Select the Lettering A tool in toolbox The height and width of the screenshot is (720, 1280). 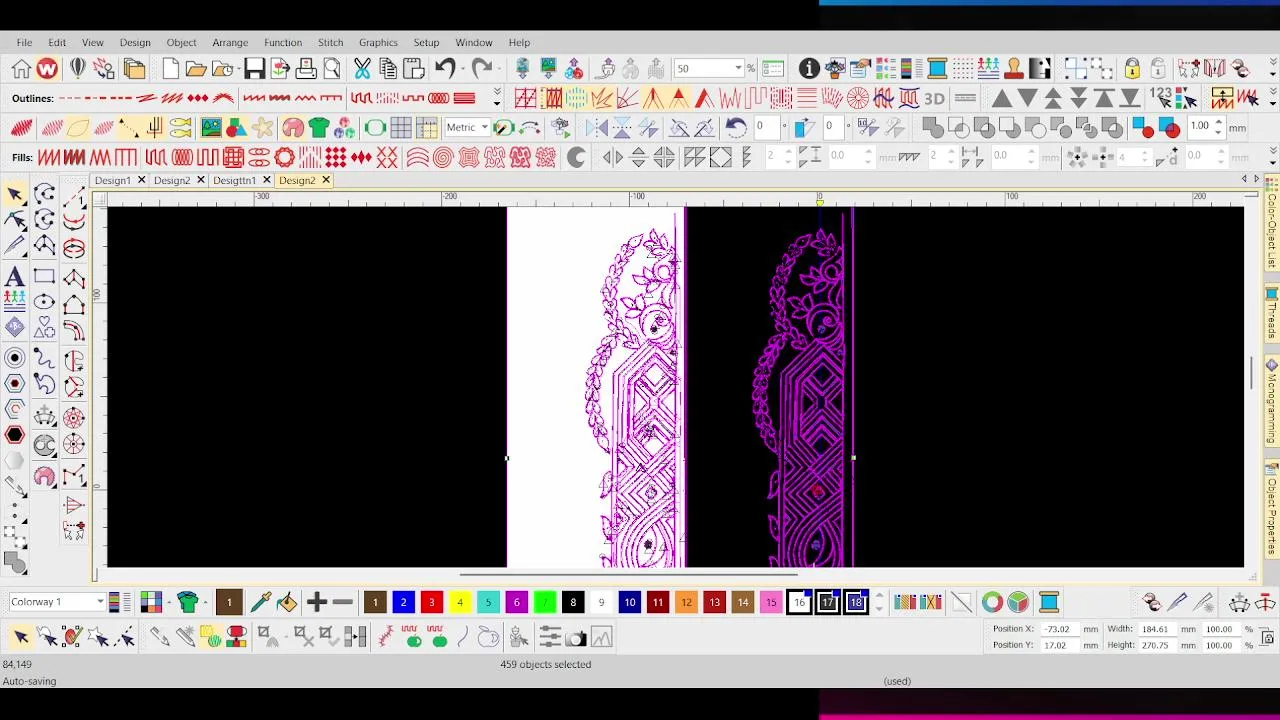(x=15, y=277)
